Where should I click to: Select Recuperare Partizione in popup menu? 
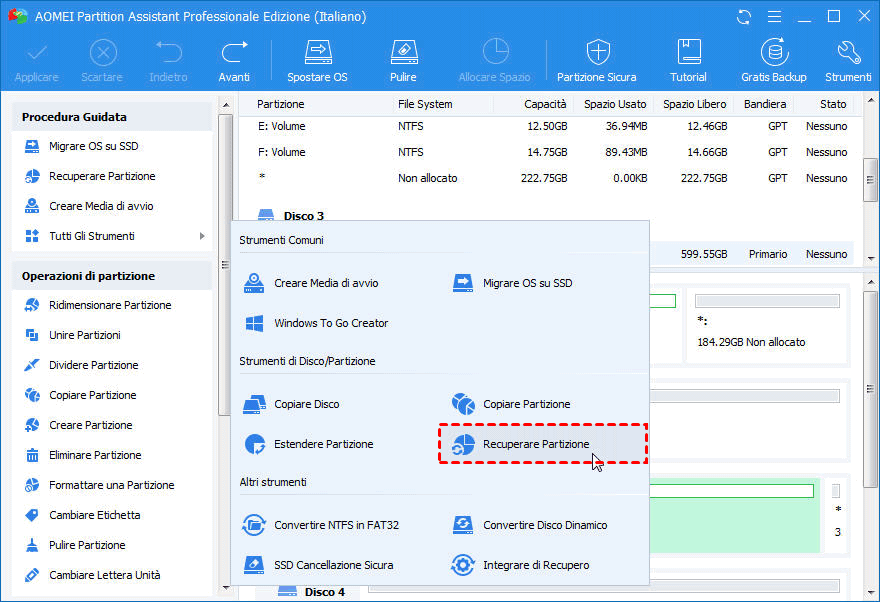click(x=536, y=444)
